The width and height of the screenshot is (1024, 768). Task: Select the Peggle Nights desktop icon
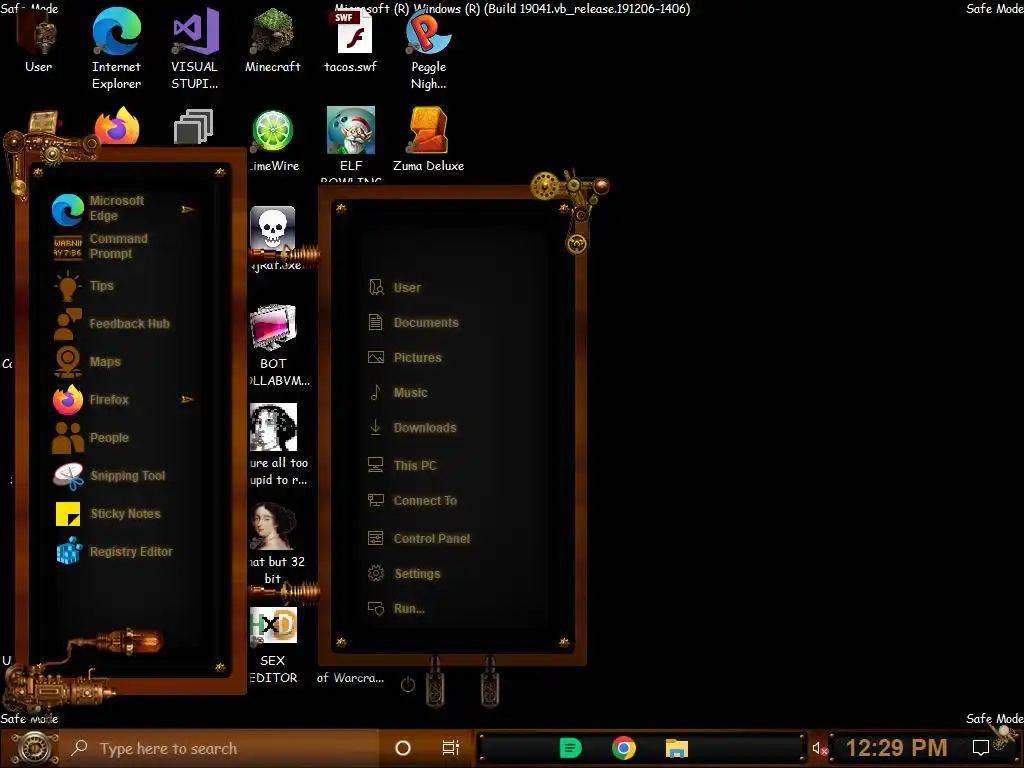click(x=428, y=48)
